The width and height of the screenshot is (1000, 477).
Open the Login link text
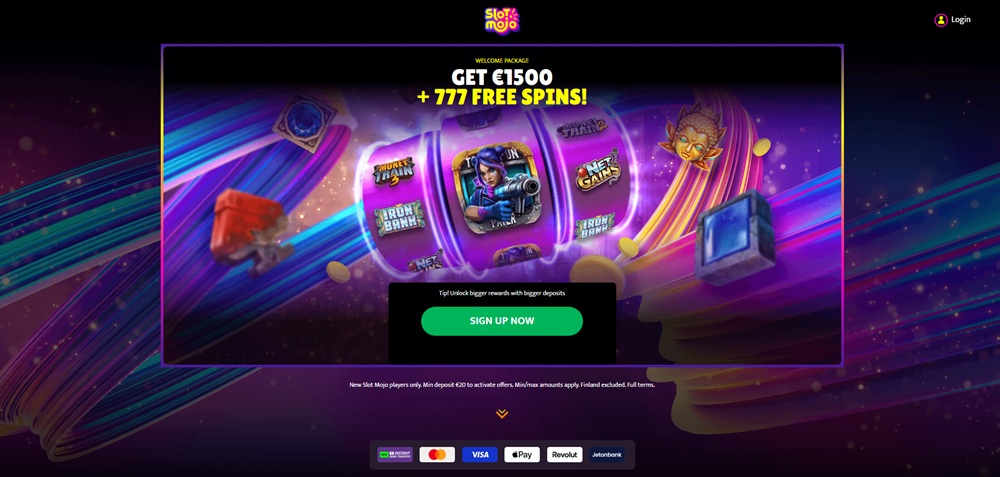coord(960,20)
